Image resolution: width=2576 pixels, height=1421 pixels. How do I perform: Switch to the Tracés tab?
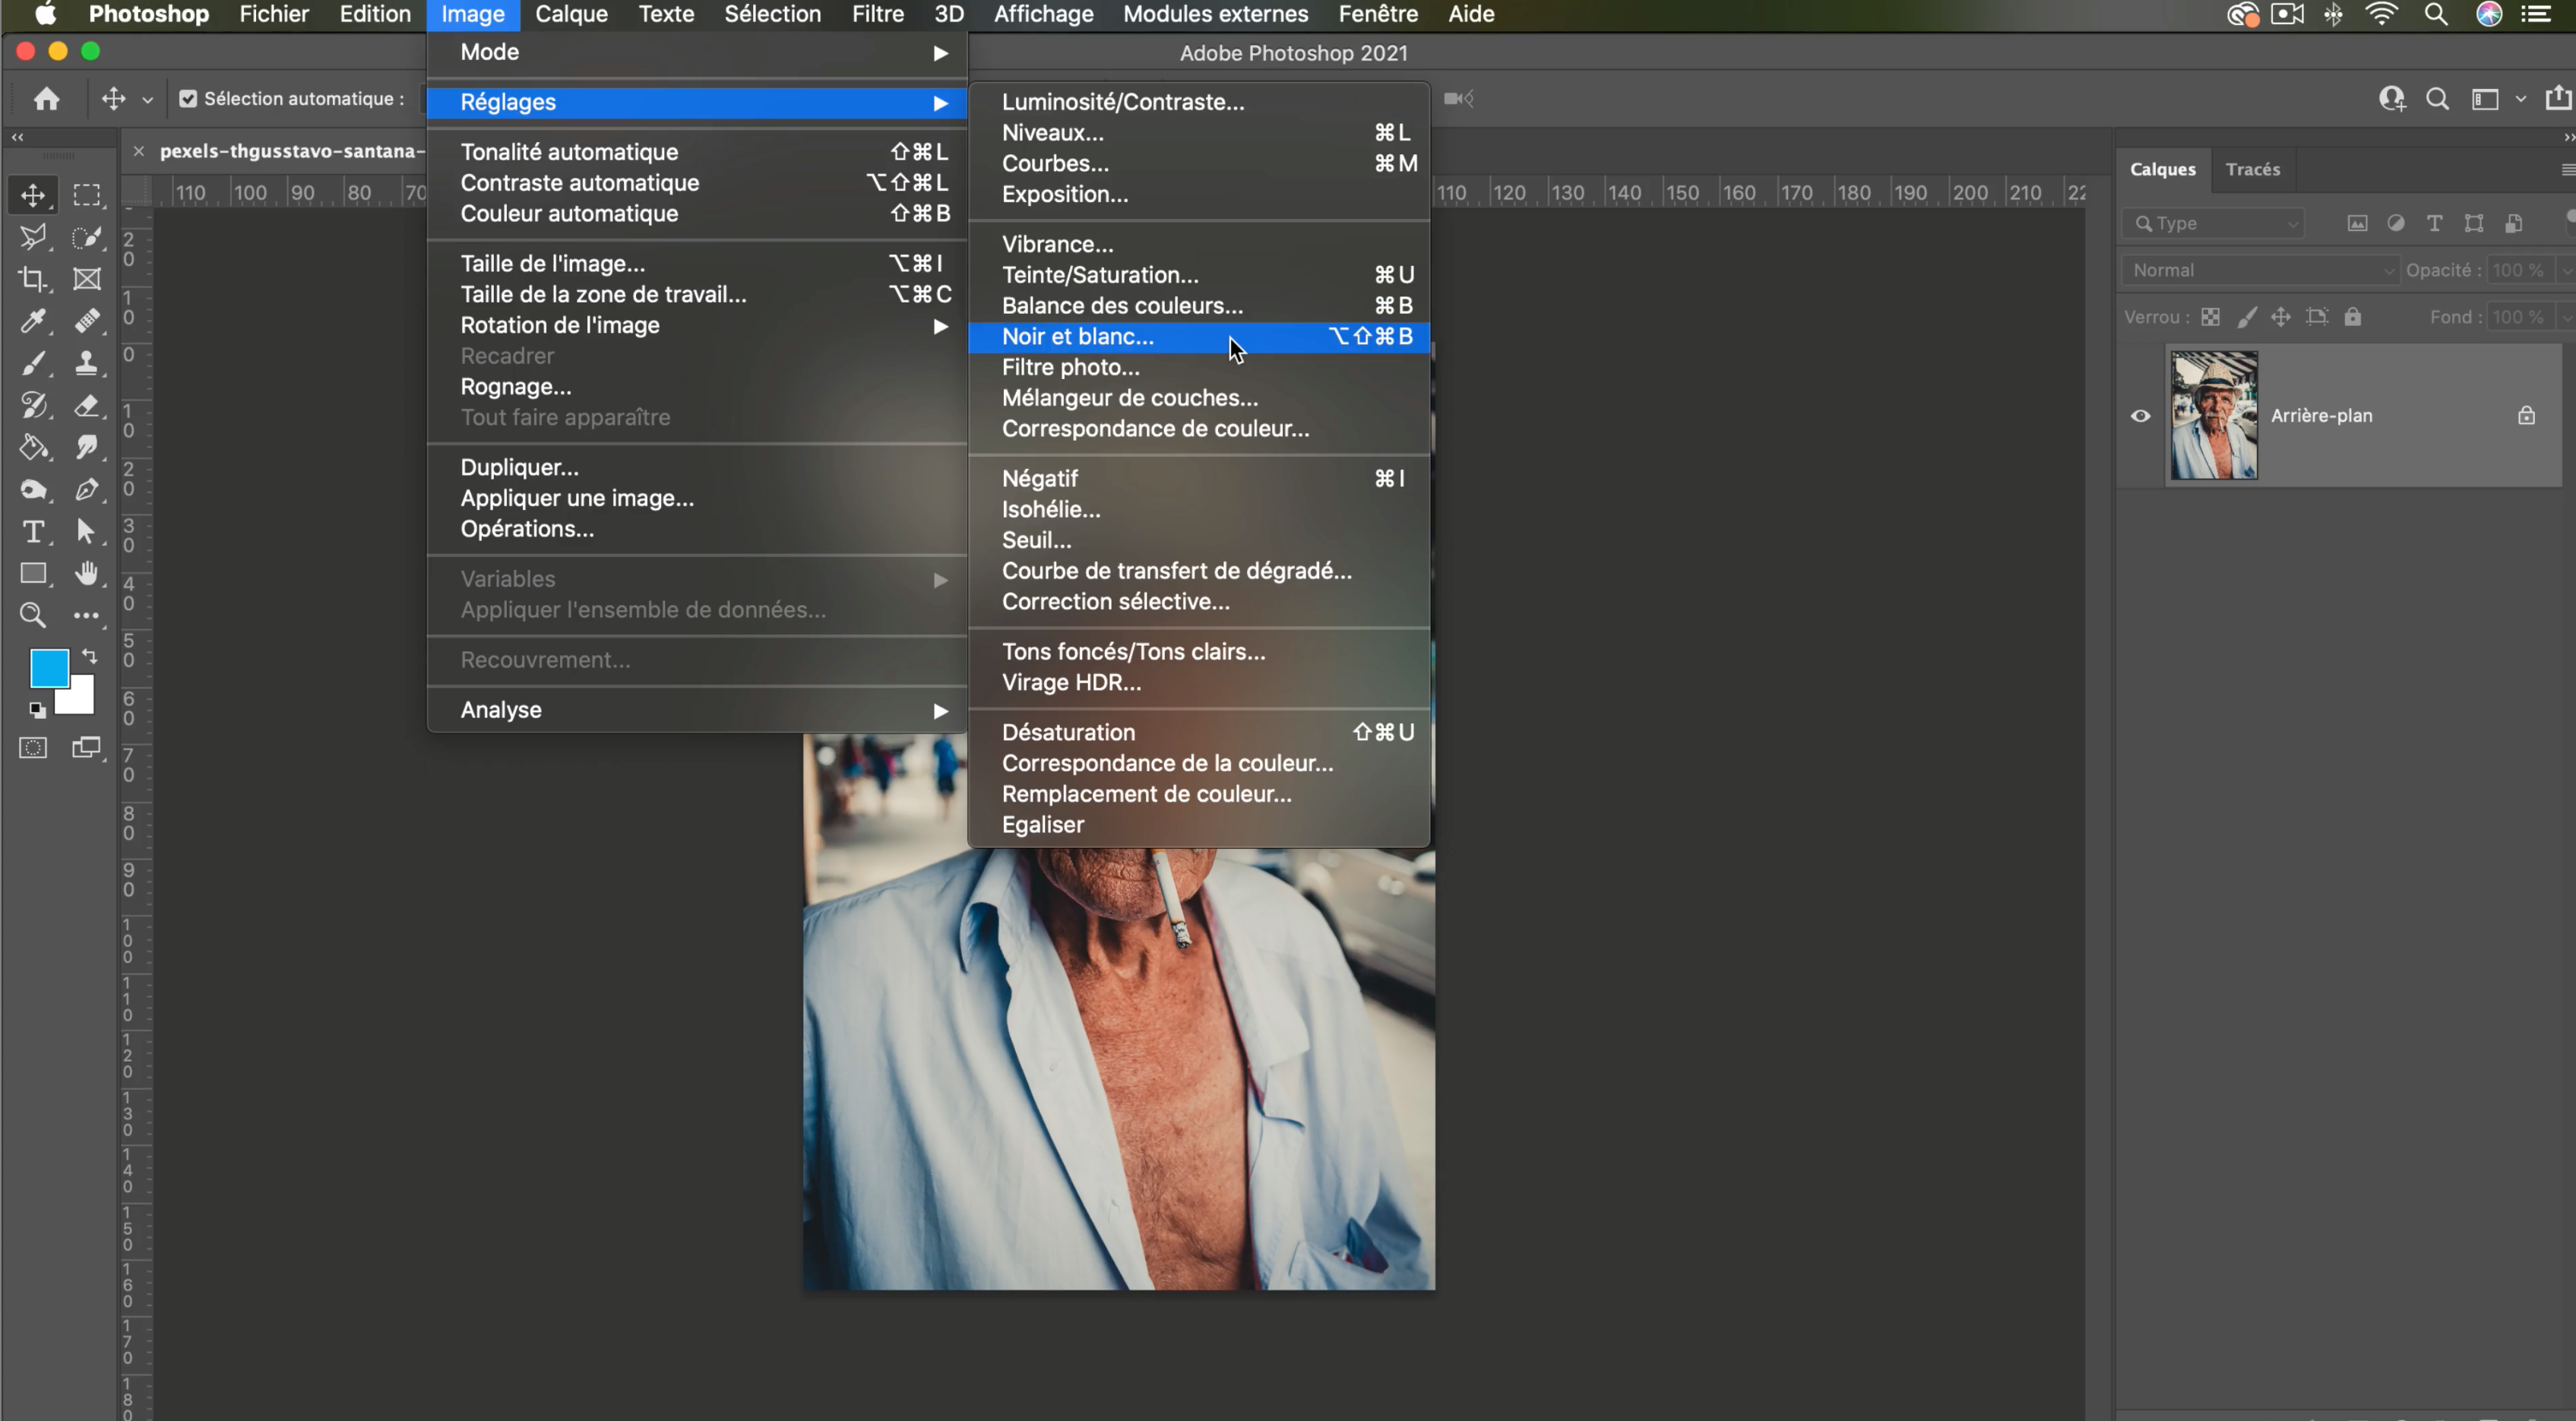point(2253,169)
